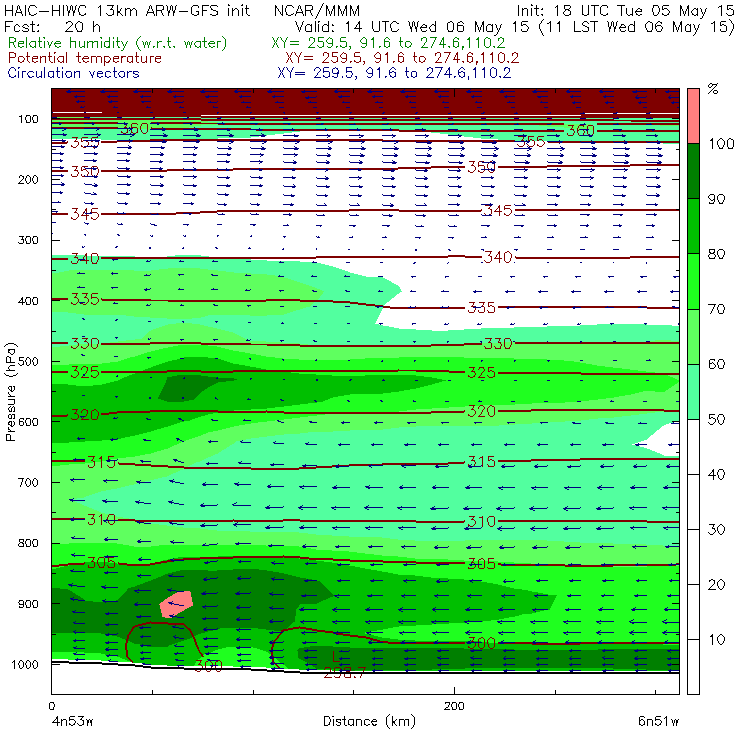Screen dimensions: 740x740
Task: Click the "50" colorbar scale label
Action: pos(716,420)
